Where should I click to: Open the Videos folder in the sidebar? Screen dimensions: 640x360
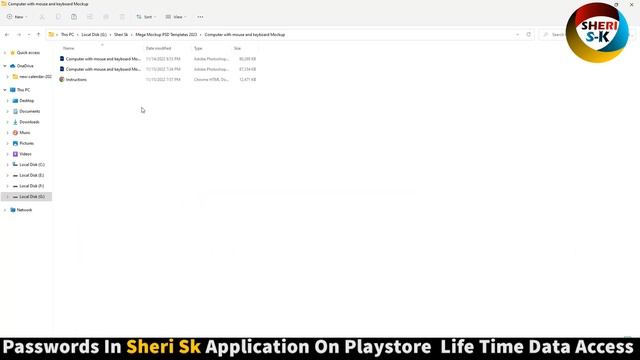(22, 154)
